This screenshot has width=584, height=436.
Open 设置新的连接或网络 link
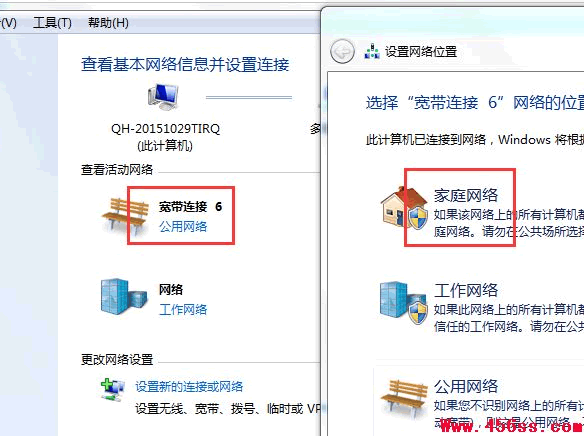(x=189, y=386)
